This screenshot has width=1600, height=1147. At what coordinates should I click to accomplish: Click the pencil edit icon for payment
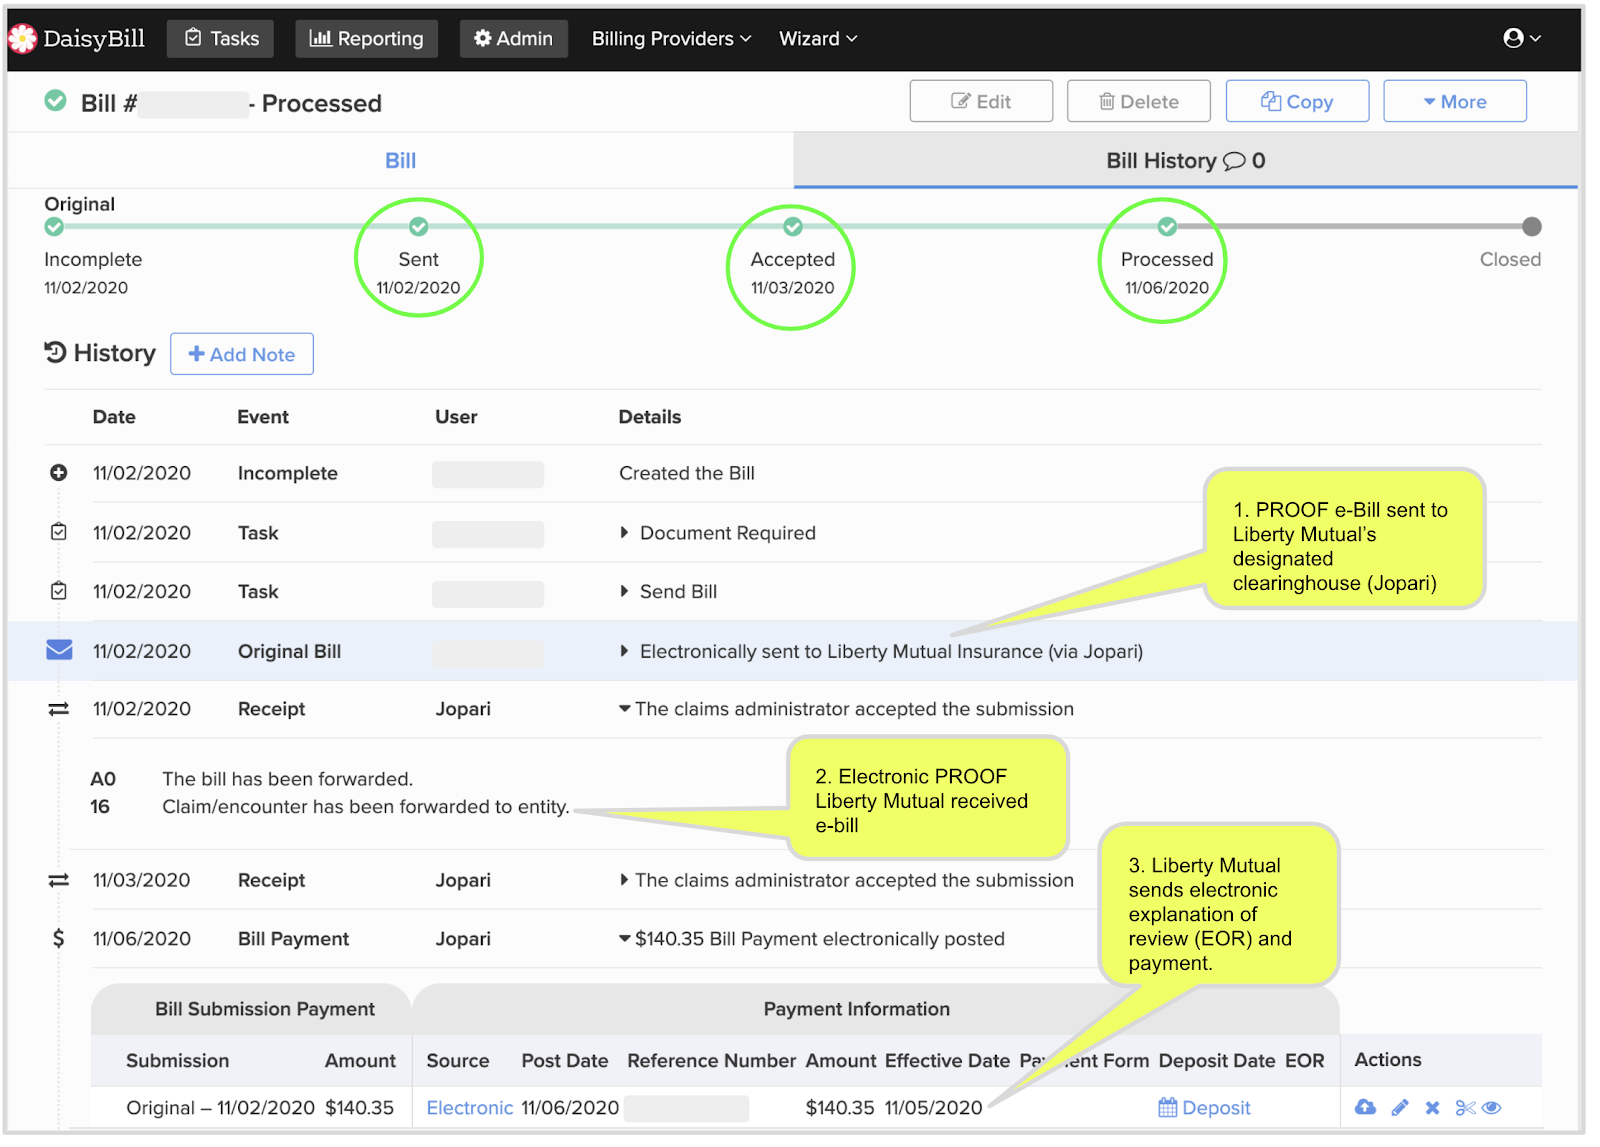click(1400, 1107)
